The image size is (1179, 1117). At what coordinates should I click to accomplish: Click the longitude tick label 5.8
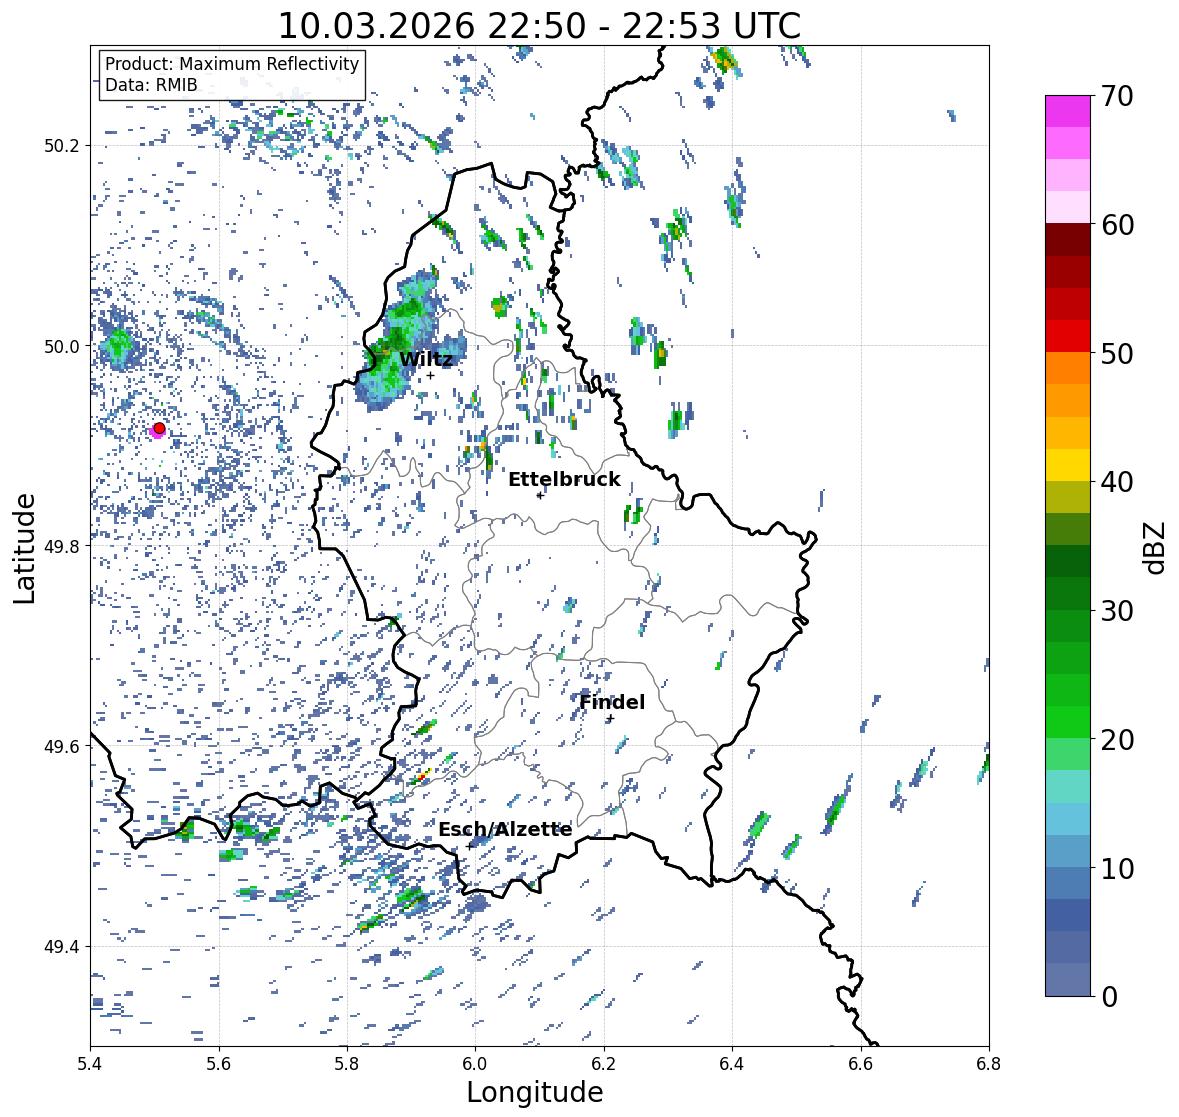coord(347,1063)
